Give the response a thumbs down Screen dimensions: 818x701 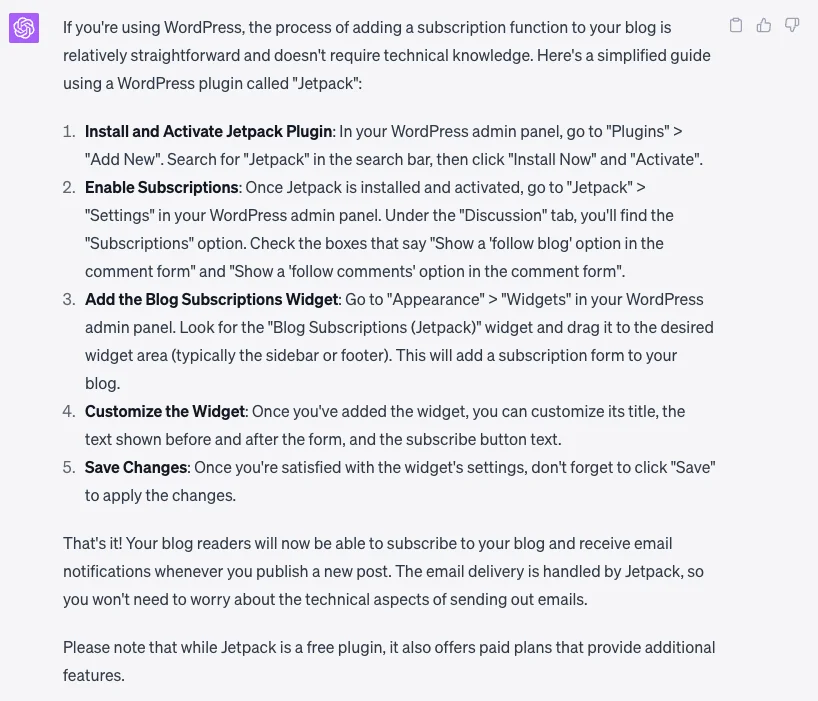(792, 25)
